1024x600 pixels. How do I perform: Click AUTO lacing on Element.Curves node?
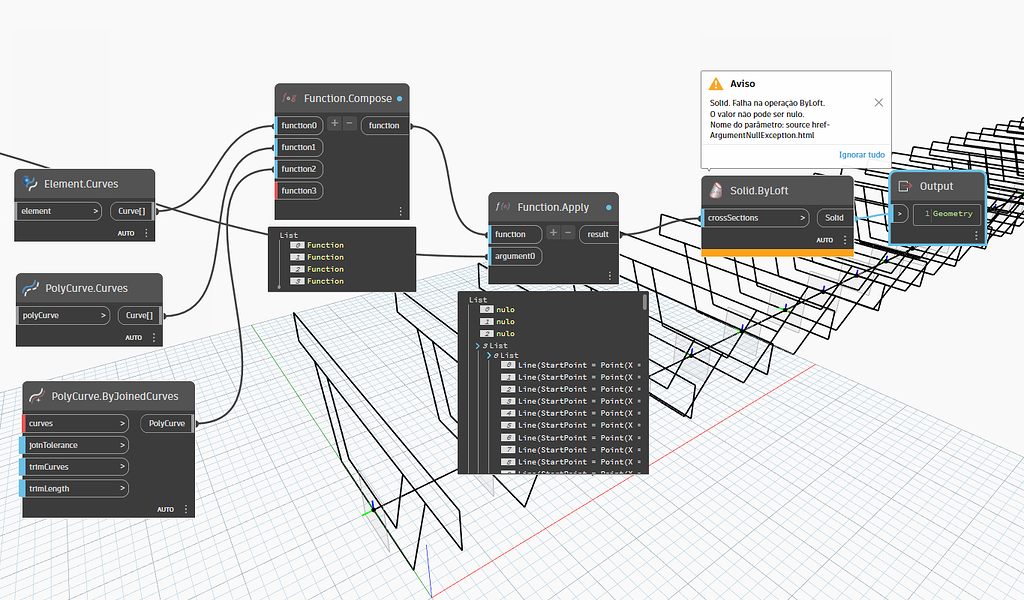click(125, 233)
